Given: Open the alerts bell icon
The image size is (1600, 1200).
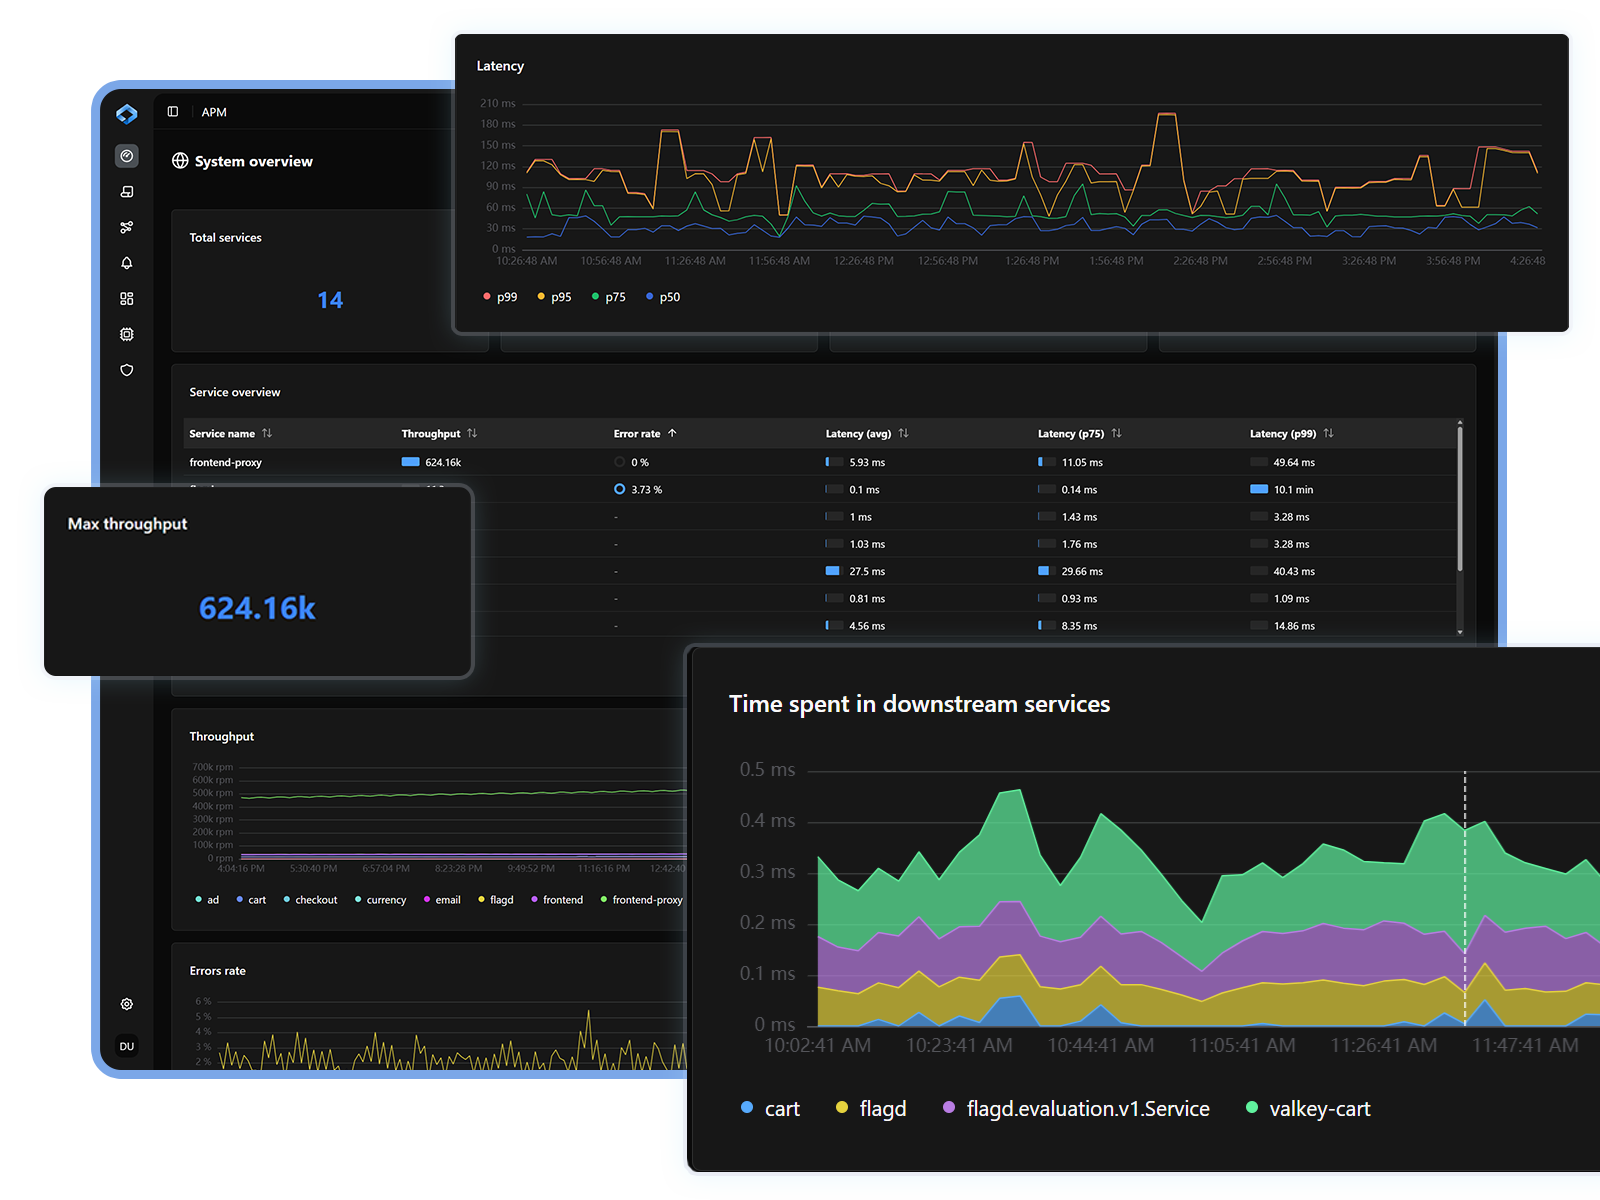Looking at the screenshot, I should [127, 263].
